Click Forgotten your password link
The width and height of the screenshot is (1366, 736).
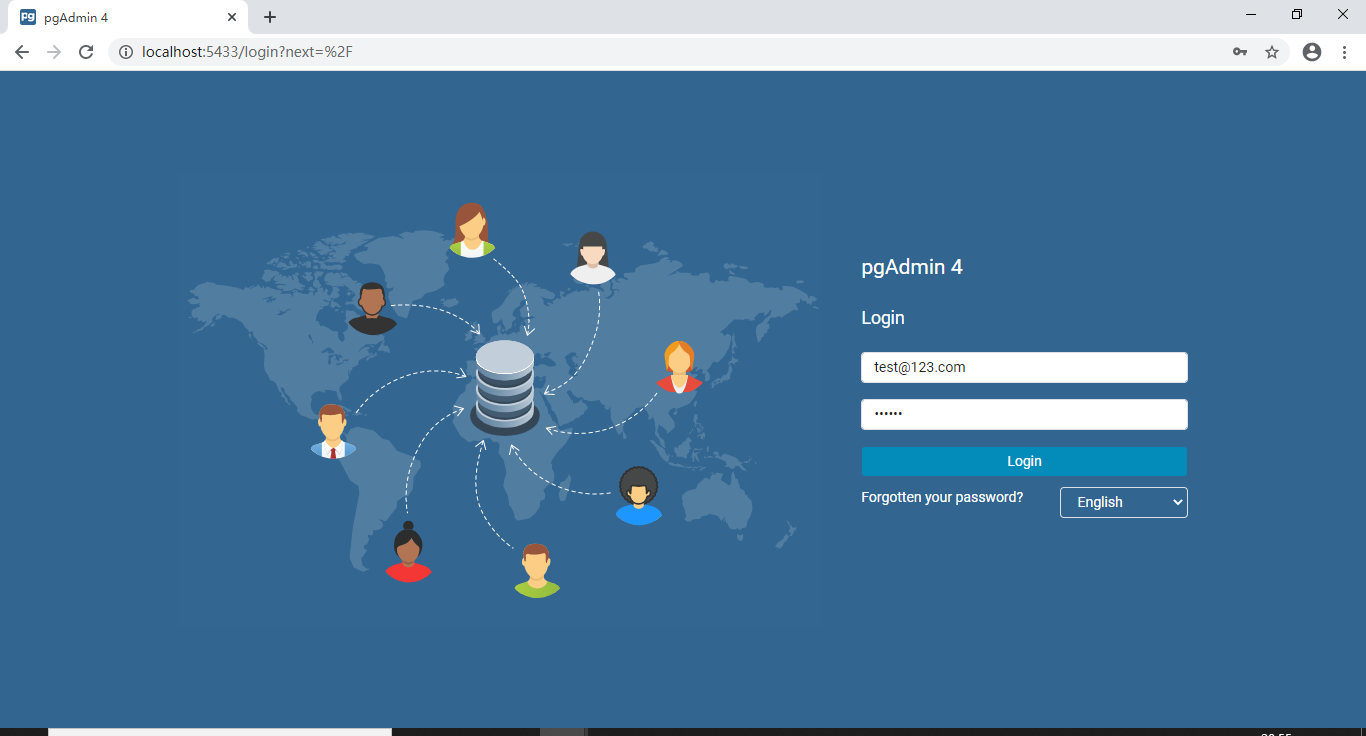[x=942, y=497]
